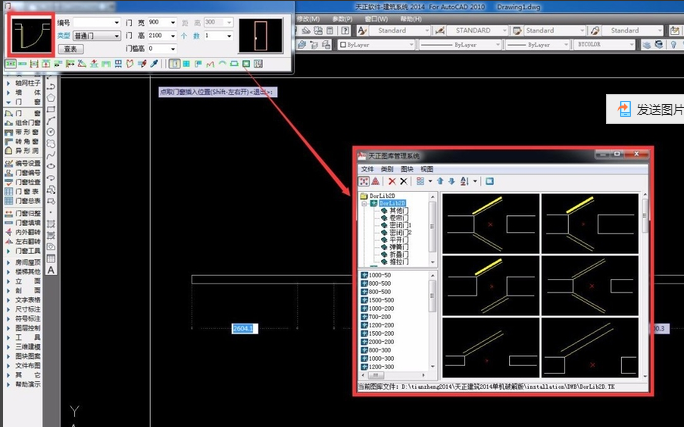Collapse the DorLib2D tree node
The height and width of the screenshot is (427, 684).
[364, 203]
